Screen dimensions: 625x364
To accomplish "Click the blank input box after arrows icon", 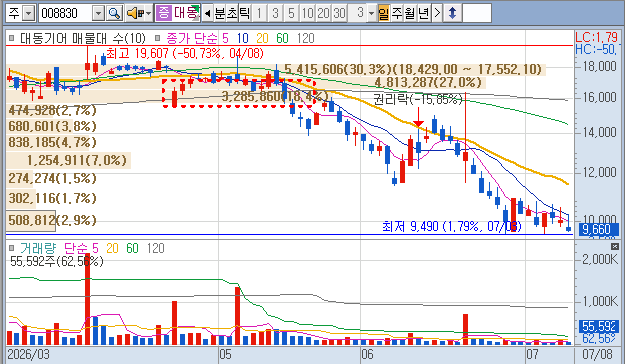I will coord(477,13).
